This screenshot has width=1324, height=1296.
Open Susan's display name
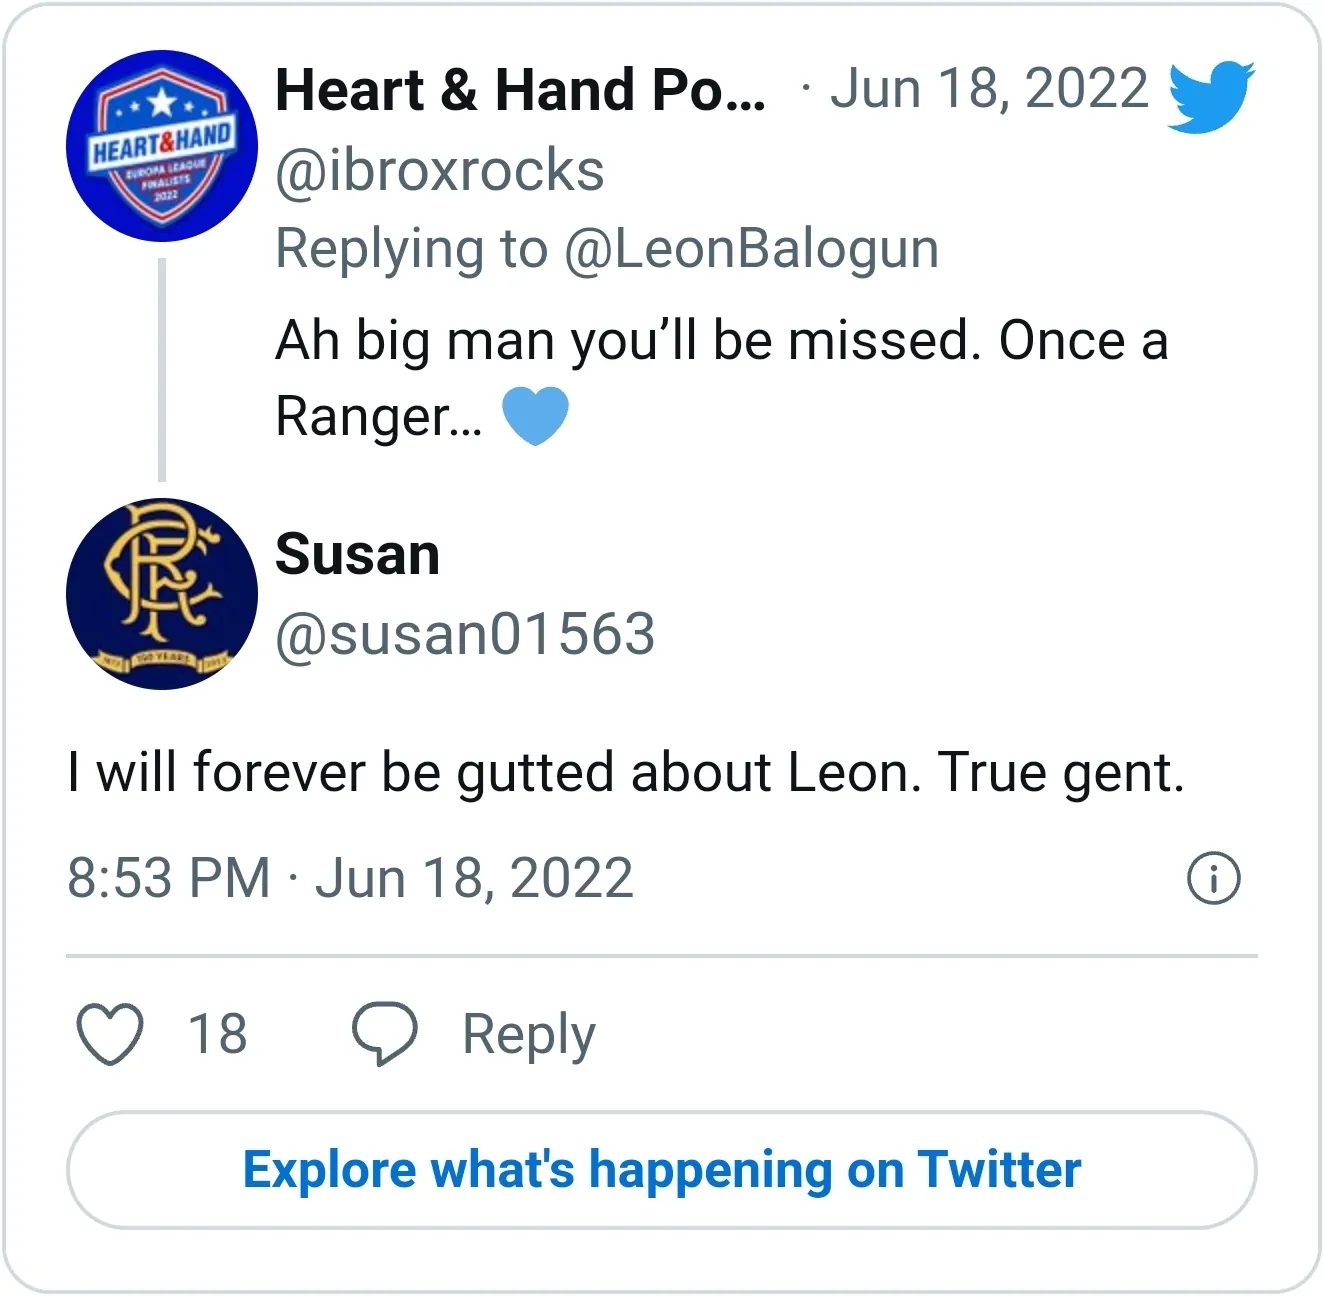[357, 554]
